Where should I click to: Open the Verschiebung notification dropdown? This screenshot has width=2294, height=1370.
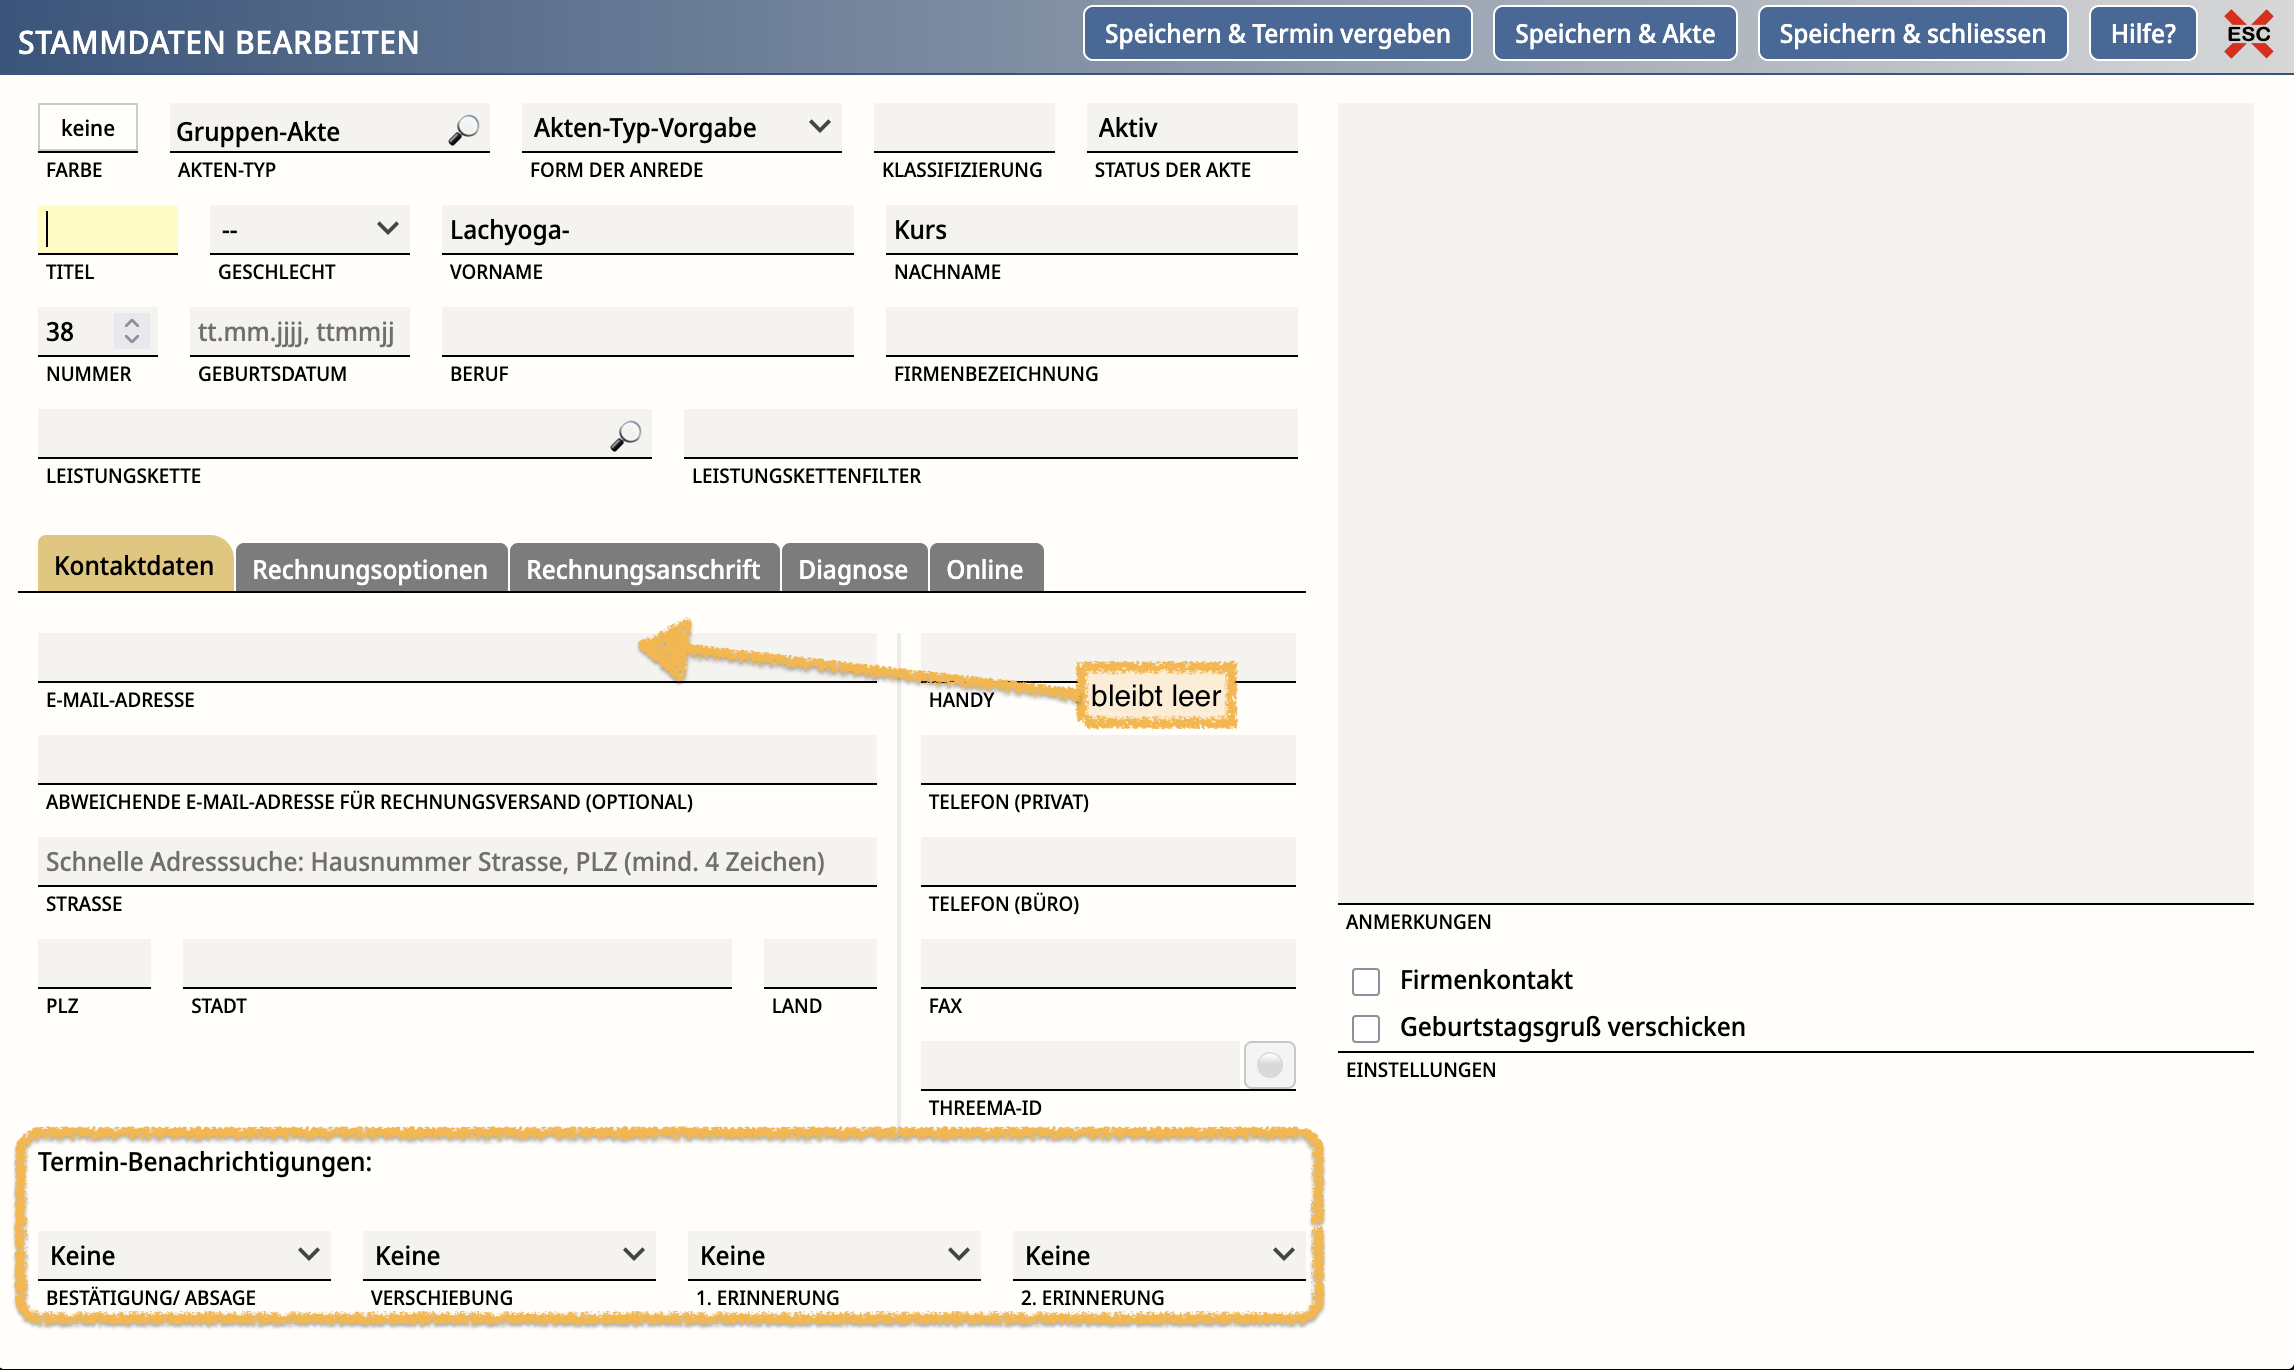[x=509, y=1255]
